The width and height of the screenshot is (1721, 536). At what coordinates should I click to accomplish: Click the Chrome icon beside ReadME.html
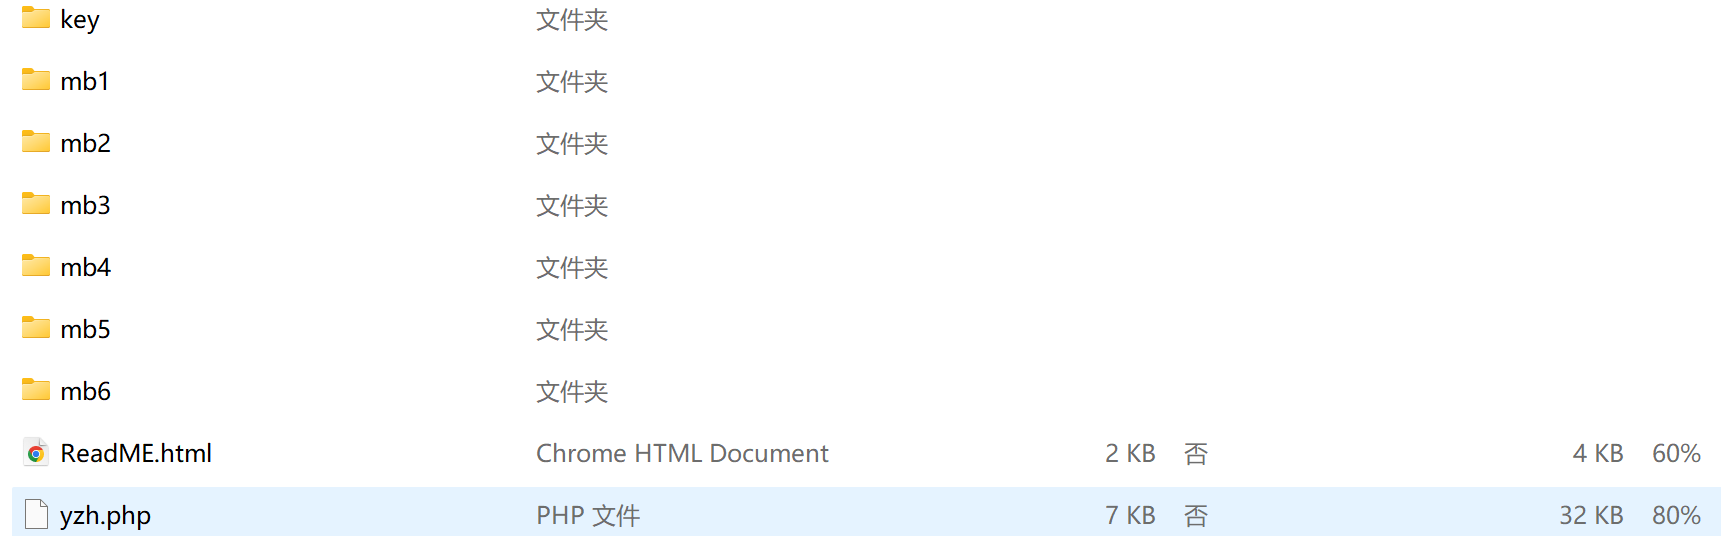[36, 453]
